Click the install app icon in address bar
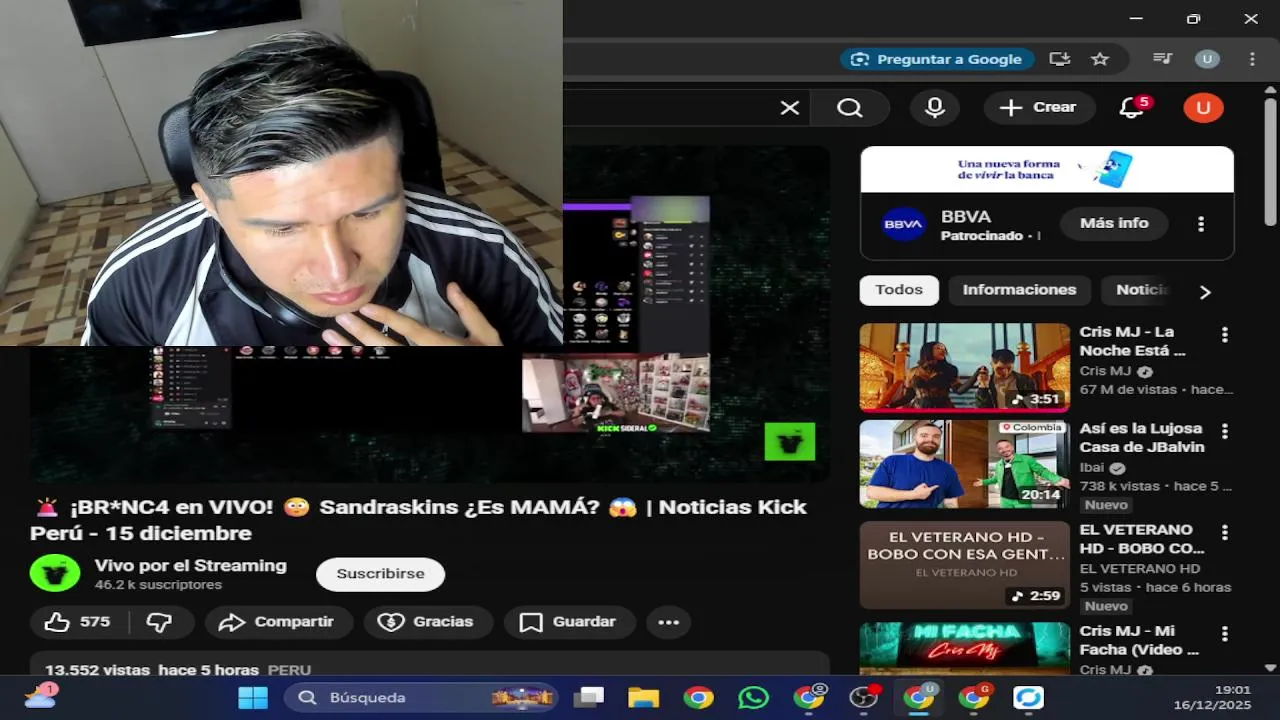Screen dimensions: 1280x720 click(1059, 59)
